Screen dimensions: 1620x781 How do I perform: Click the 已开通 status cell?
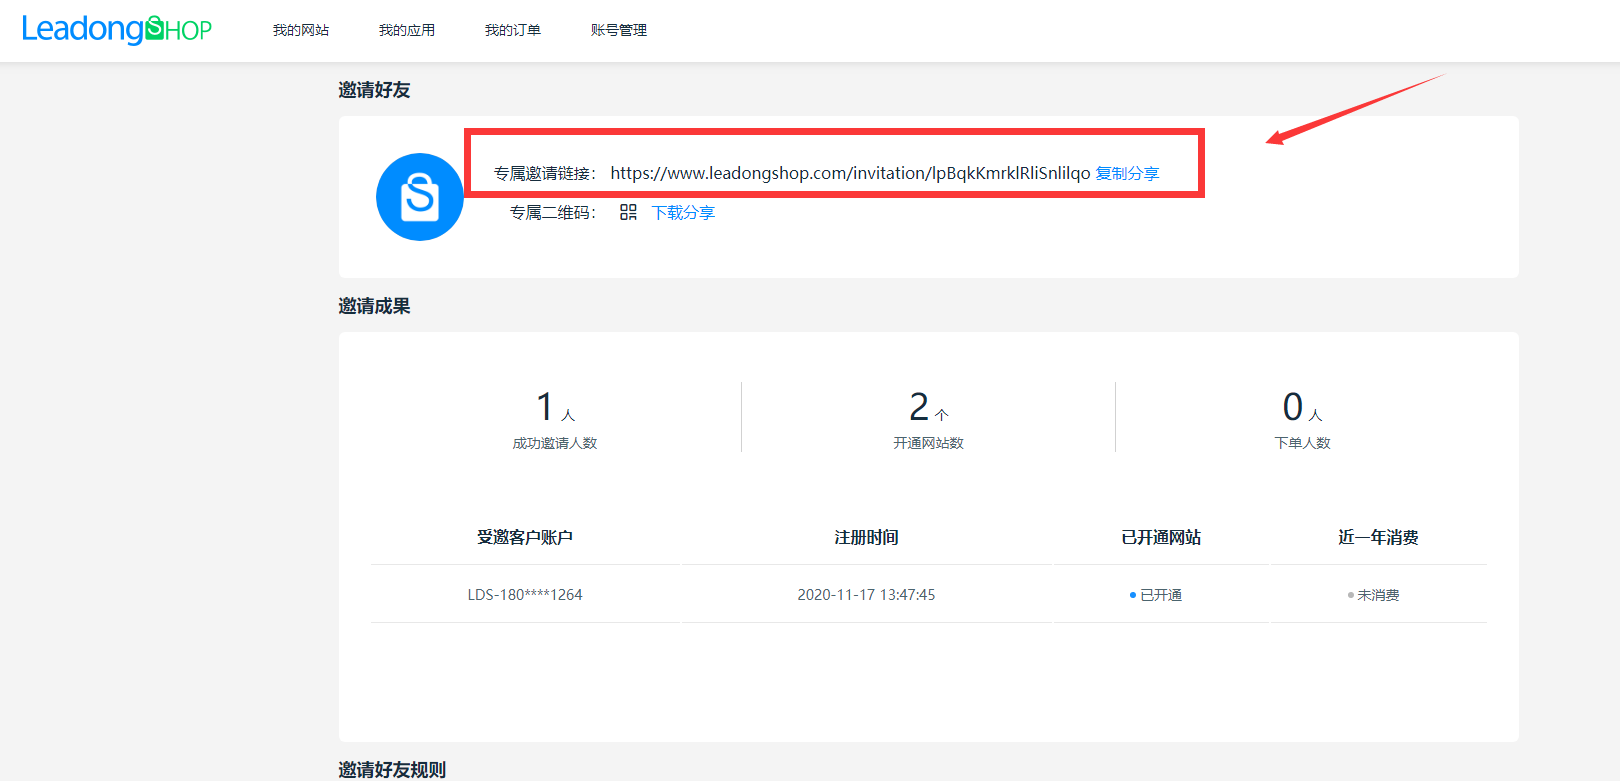pyautogui.click(x=1156, y=595)
